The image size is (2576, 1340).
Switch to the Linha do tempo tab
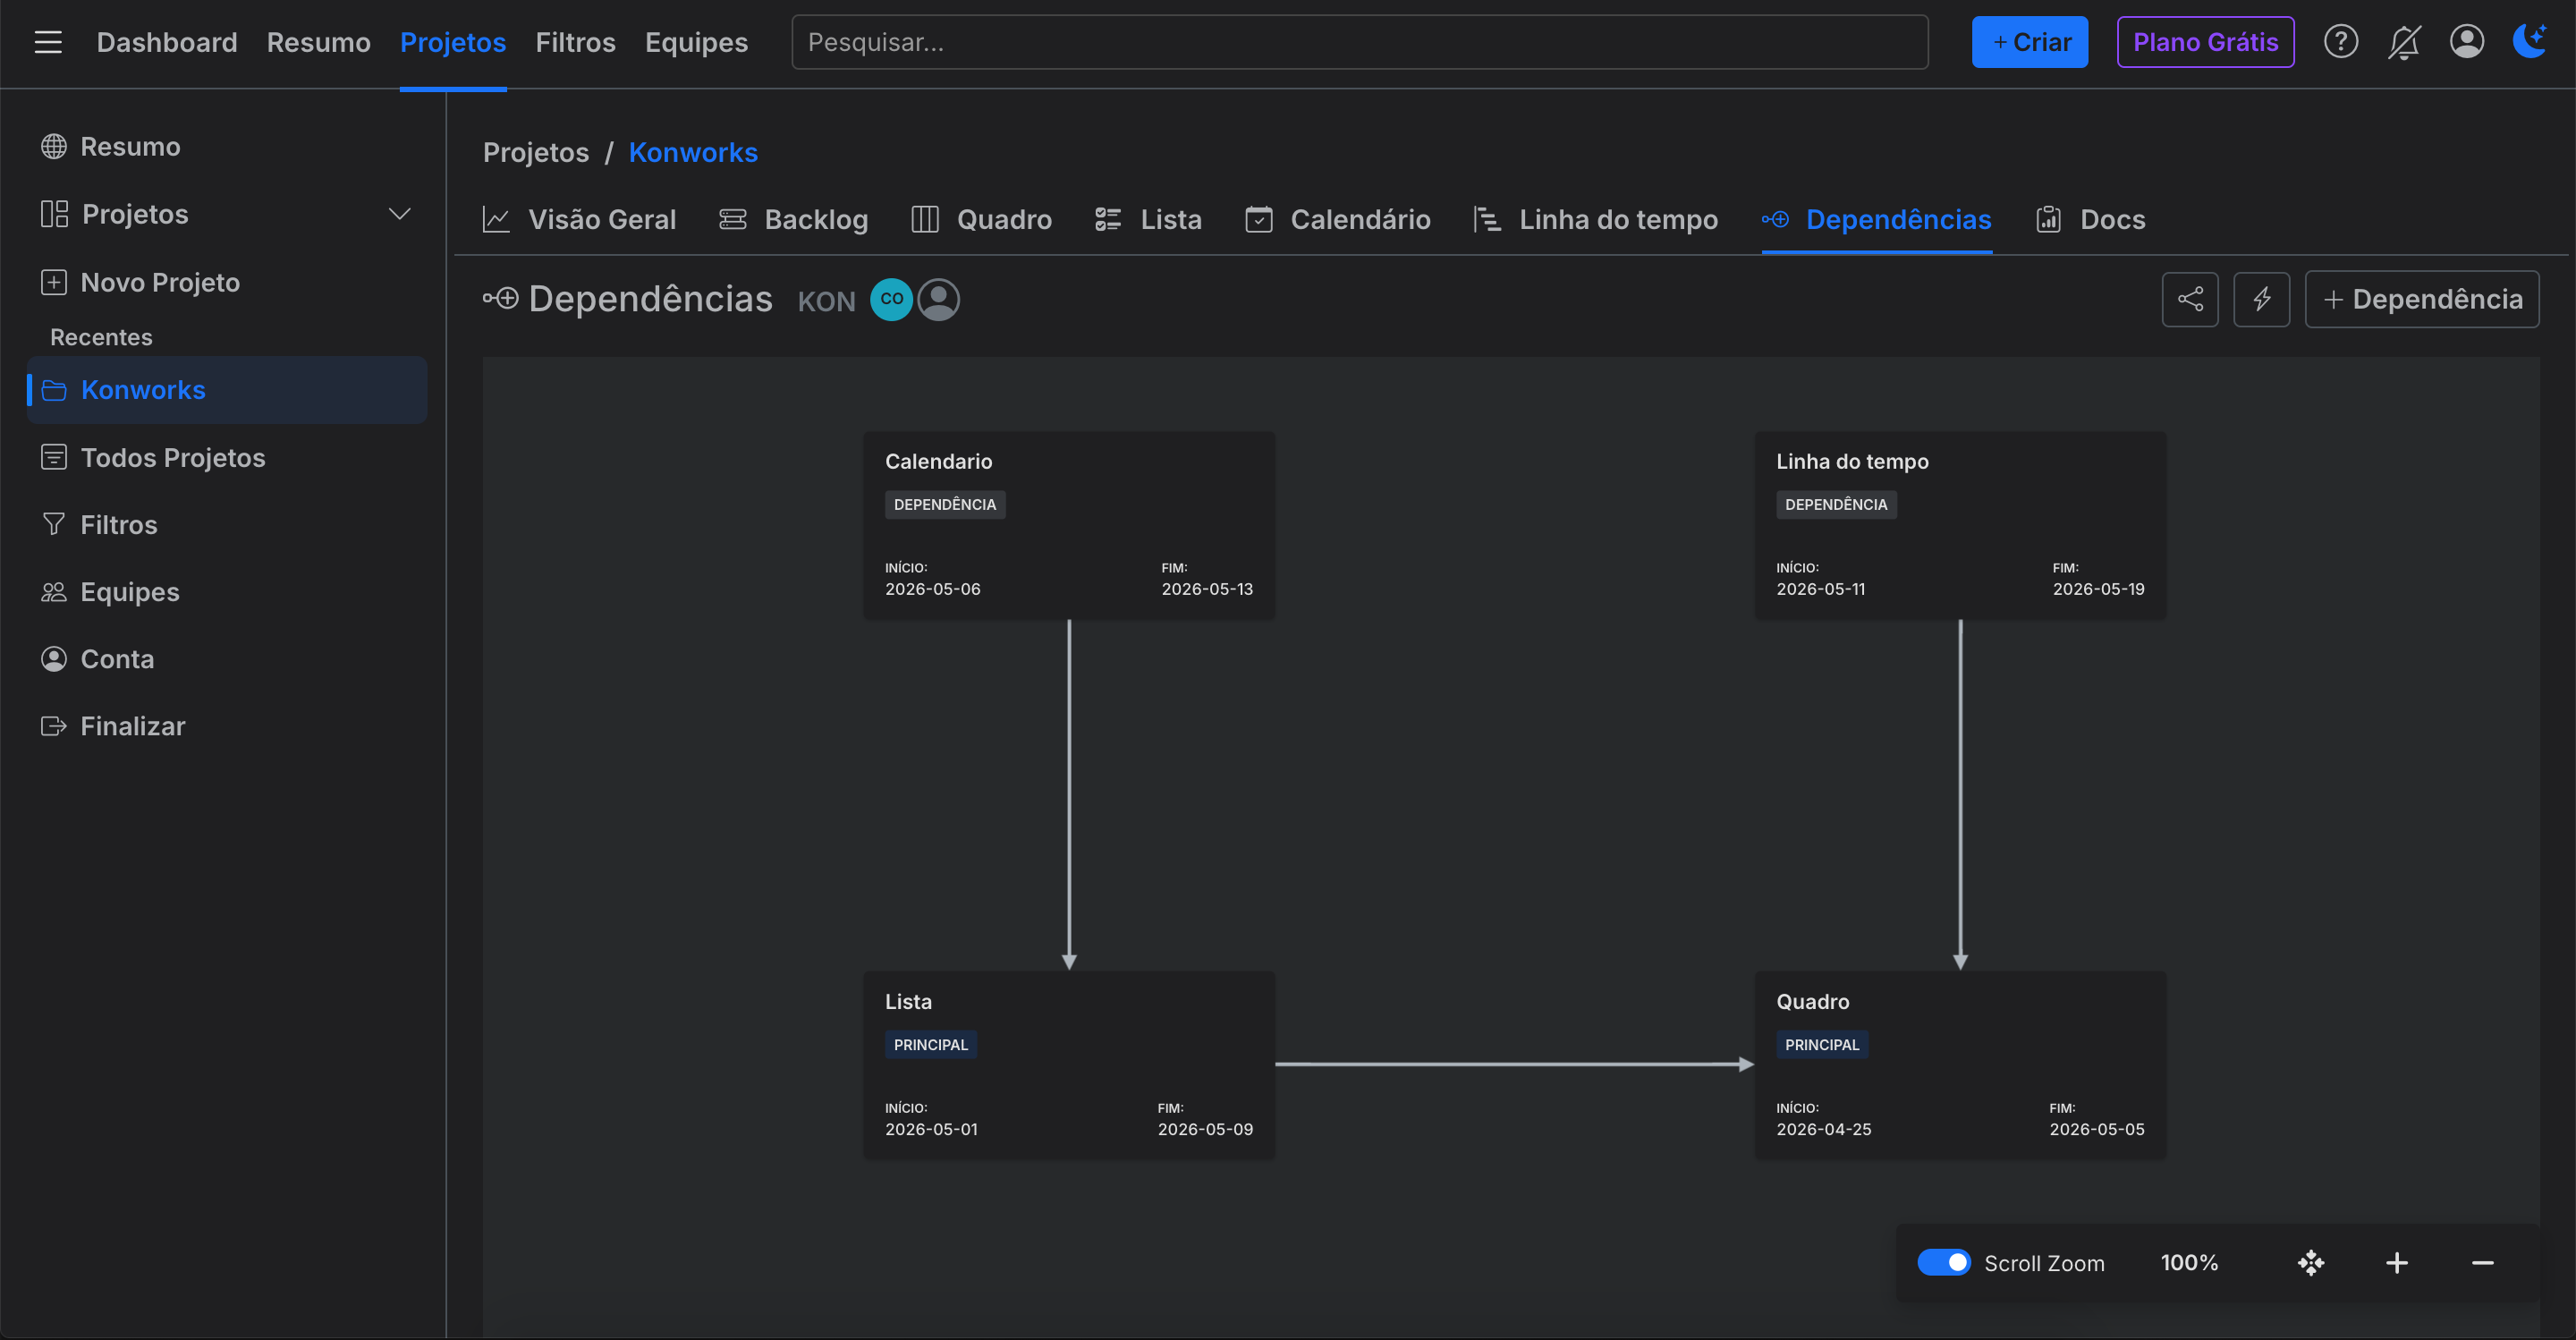point(1595,219)
